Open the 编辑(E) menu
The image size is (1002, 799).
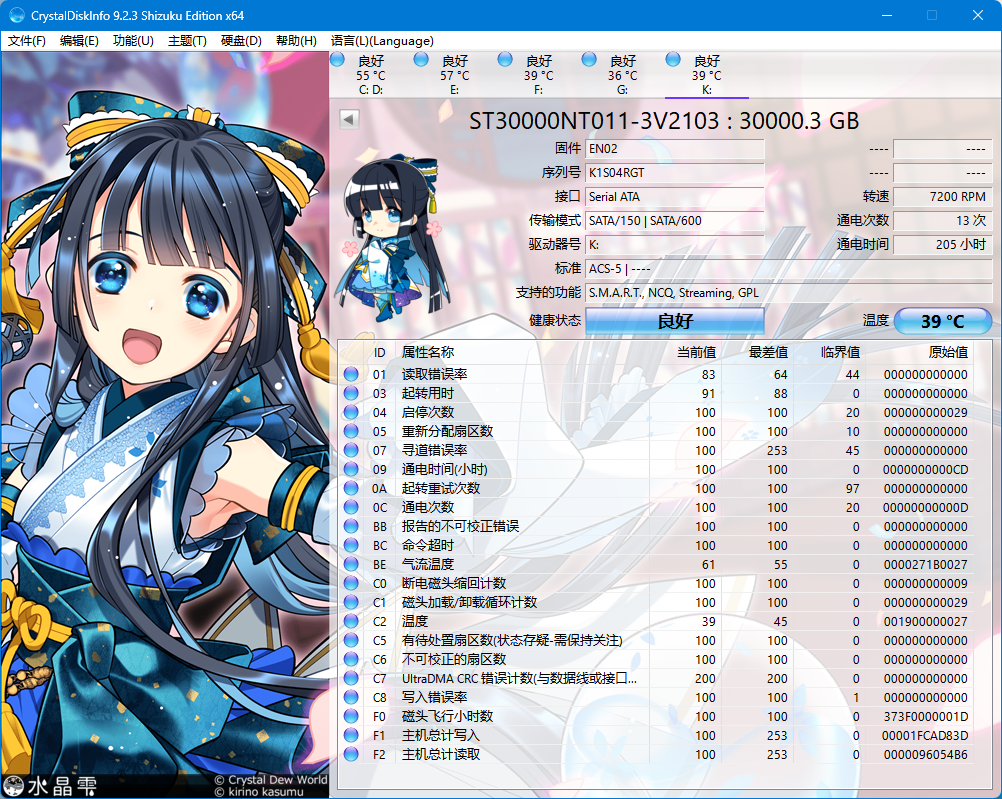pyautogui.click(x=79, y=41)
